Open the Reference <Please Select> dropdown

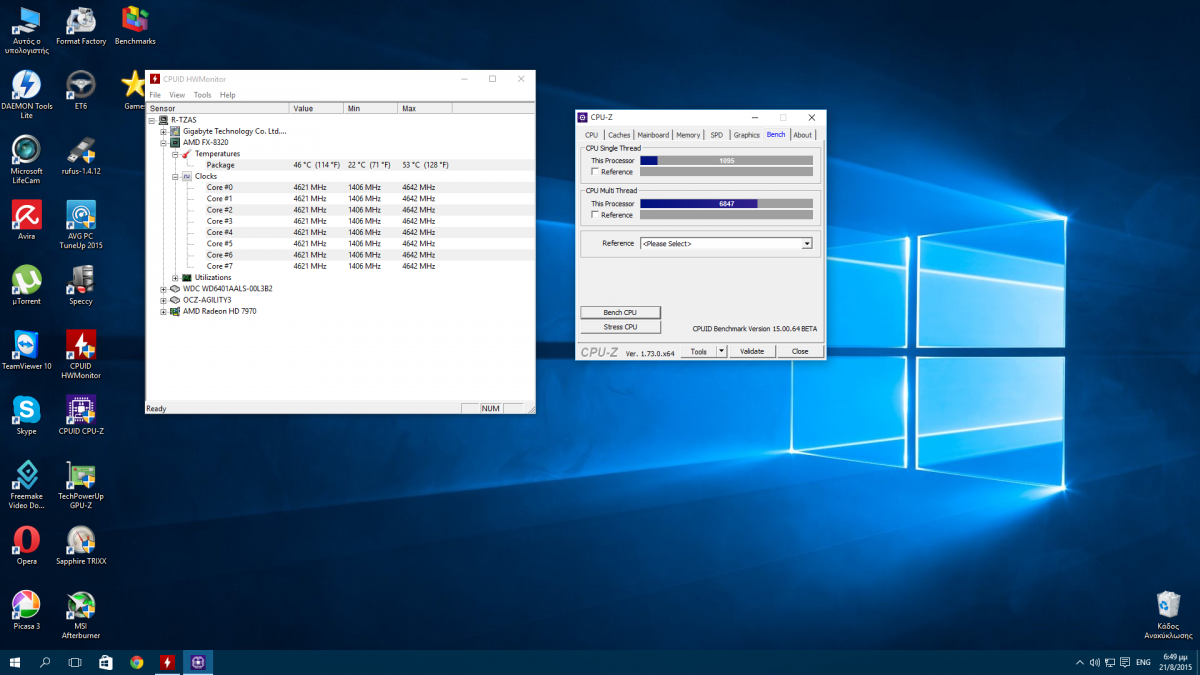coord(726,243)
